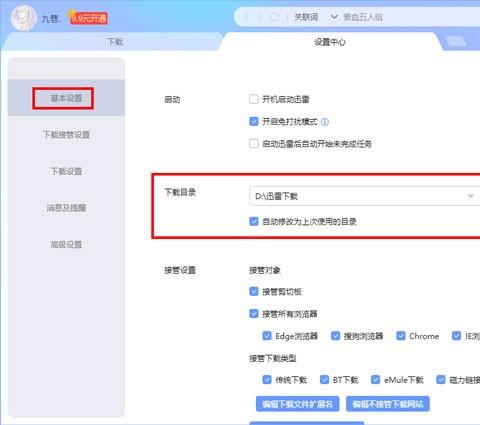The width and height of the screenshot is (480, 425).
Task: Uncheck the 开启免打扰模式 option
Action: pos(254,121)
